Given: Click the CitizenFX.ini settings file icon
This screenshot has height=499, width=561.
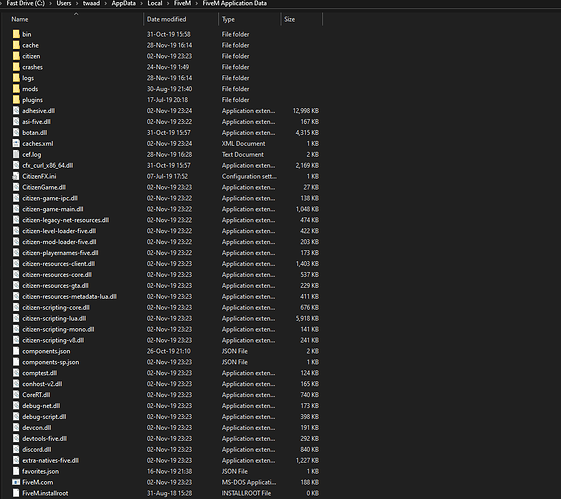Looking at the screenshot, I should click(x=16, y=176).
